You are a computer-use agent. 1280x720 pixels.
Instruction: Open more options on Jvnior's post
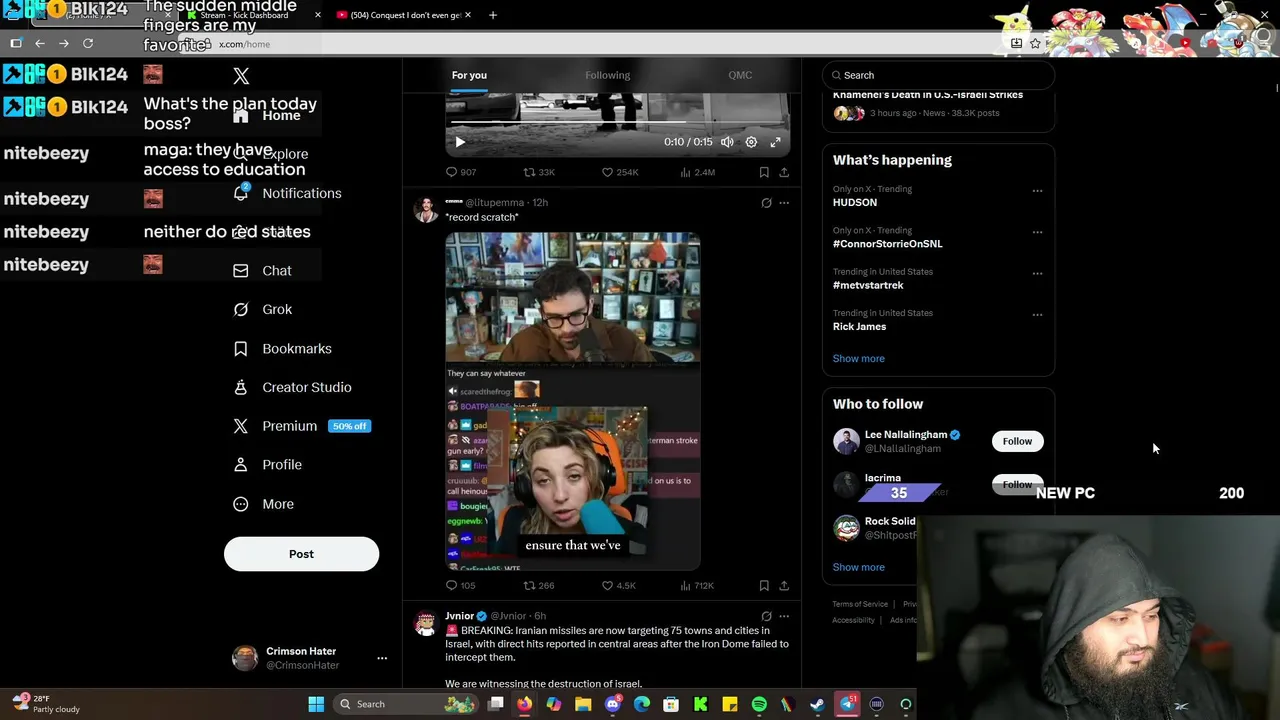click(784, 616)
